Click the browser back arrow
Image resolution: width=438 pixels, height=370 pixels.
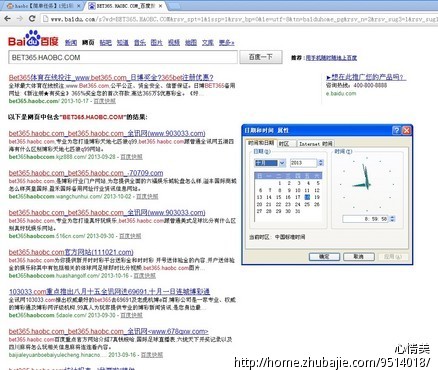pos(7,19)
